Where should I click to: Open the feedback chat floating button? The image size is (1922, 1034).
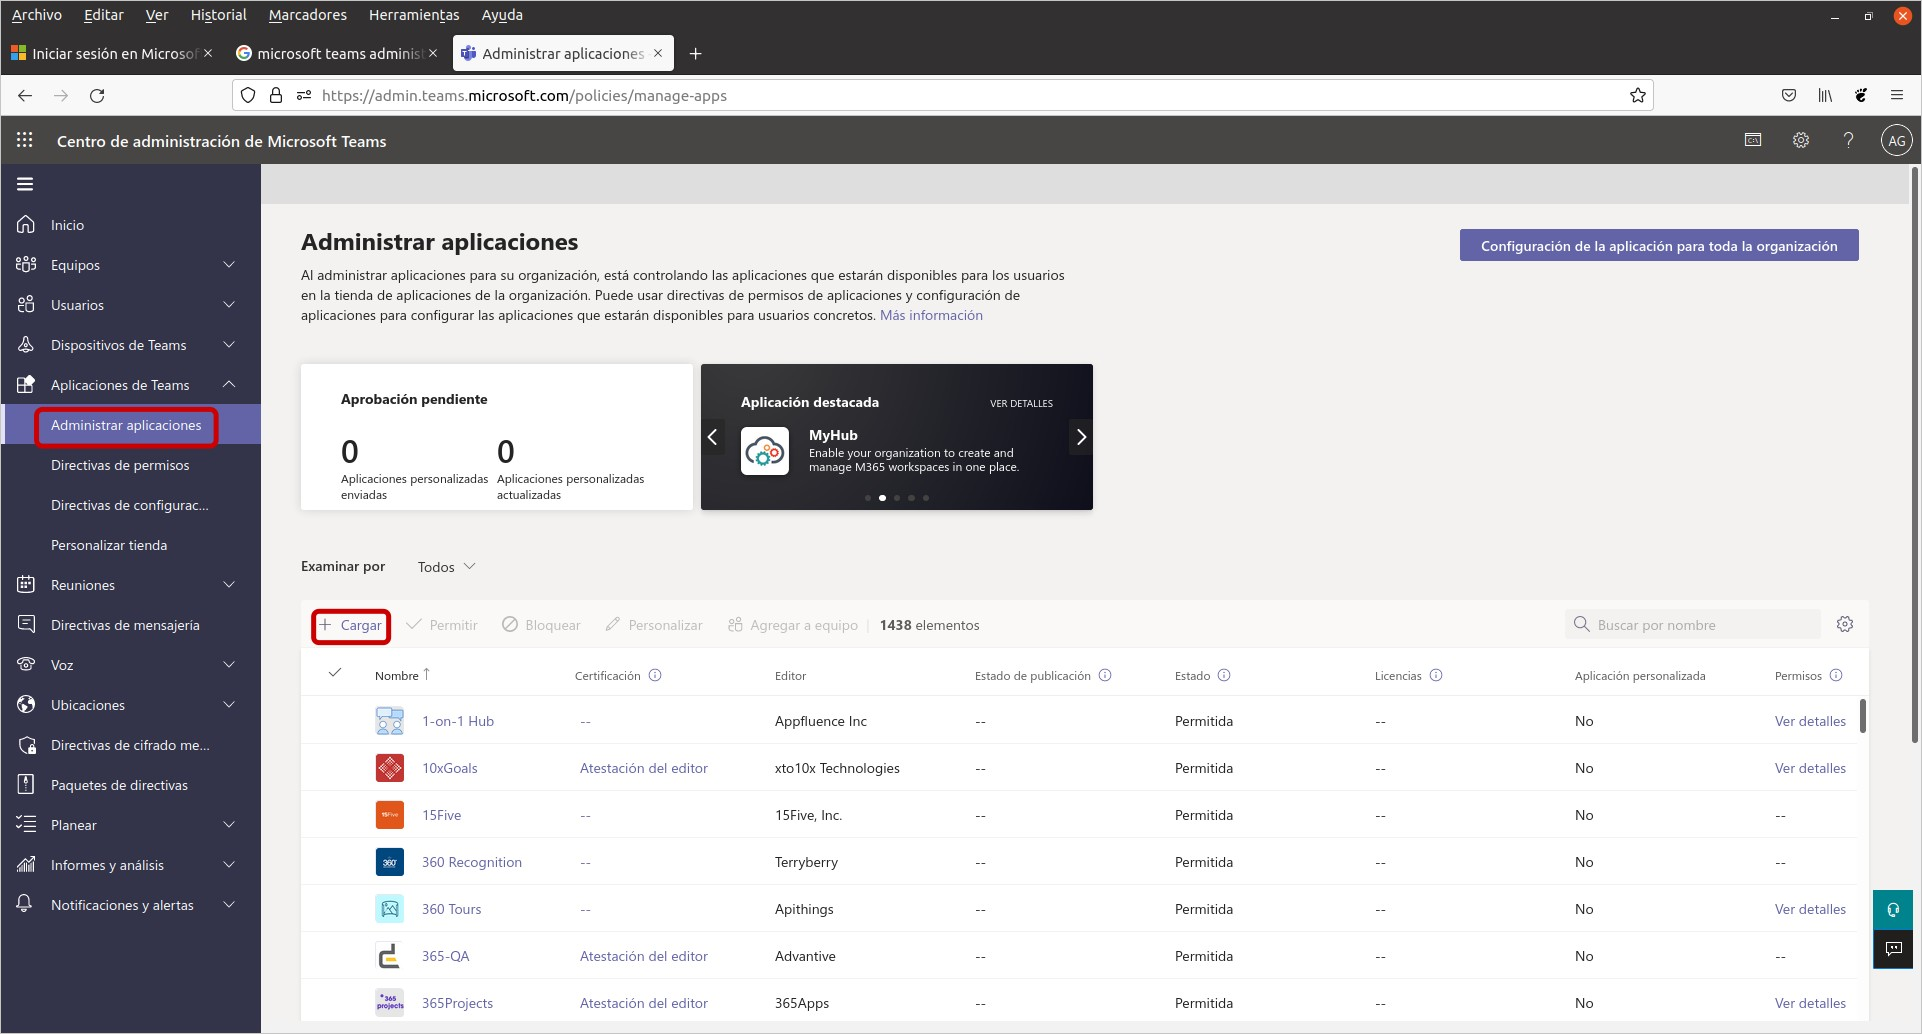click(x=1893, y=949)
